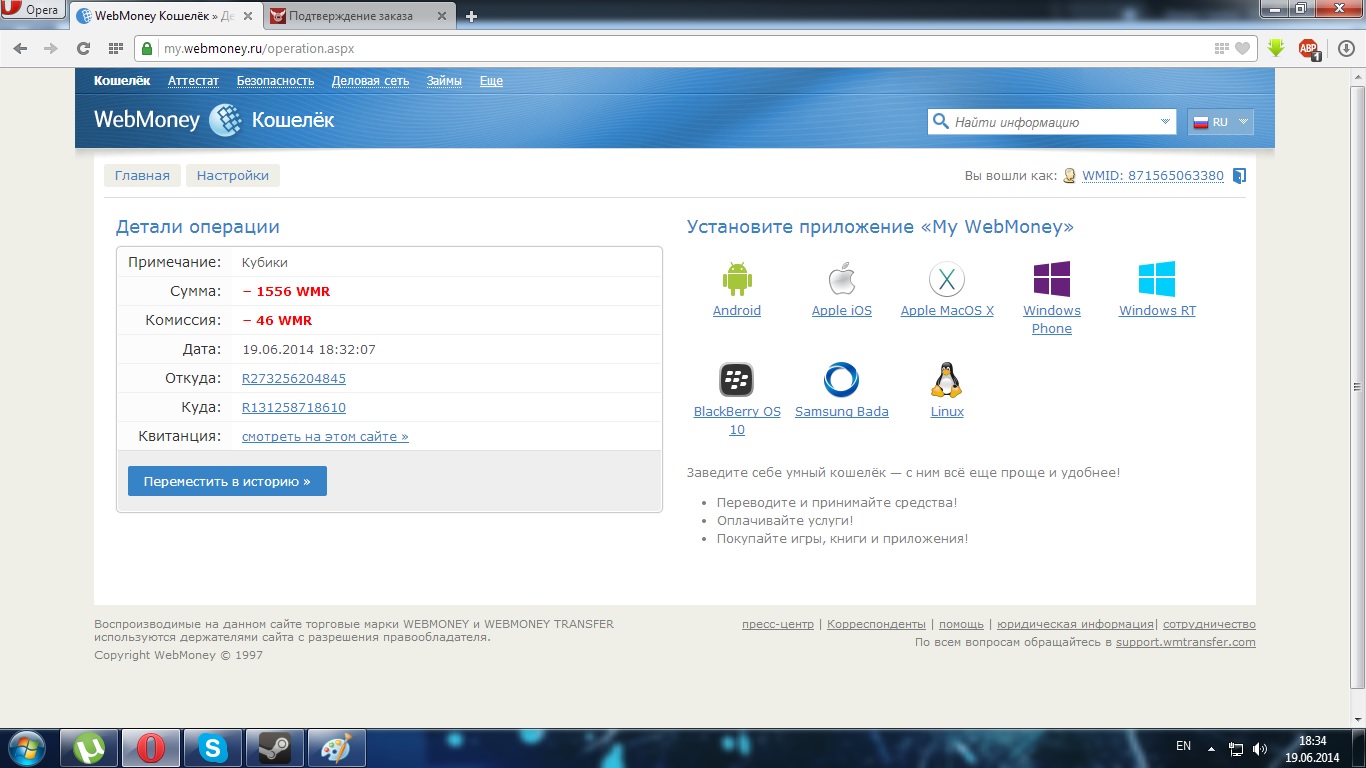Open the помощь footer link
This screenshot has height=768, width=1366.
point(961,624)
